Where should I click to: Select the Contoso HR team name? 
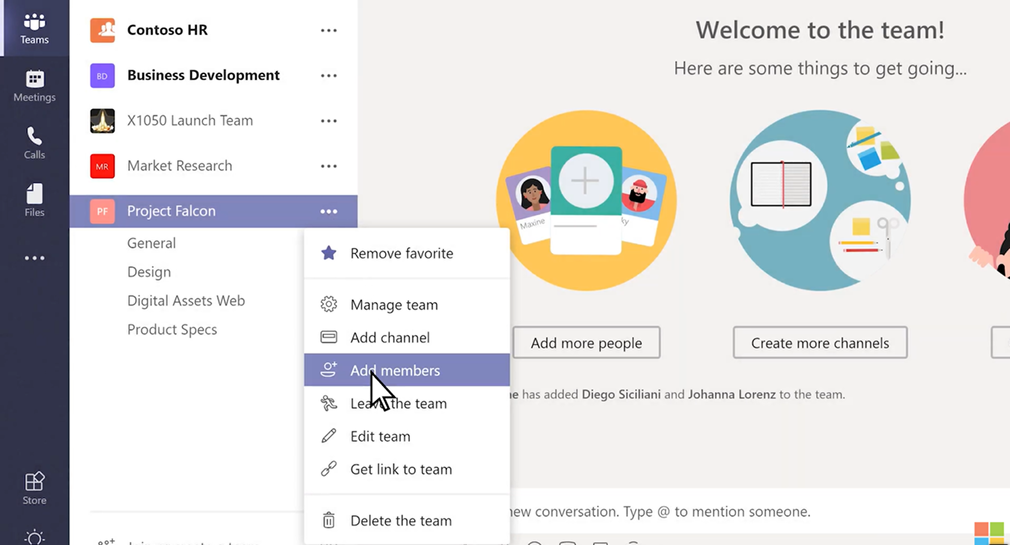tap(167, 30)
